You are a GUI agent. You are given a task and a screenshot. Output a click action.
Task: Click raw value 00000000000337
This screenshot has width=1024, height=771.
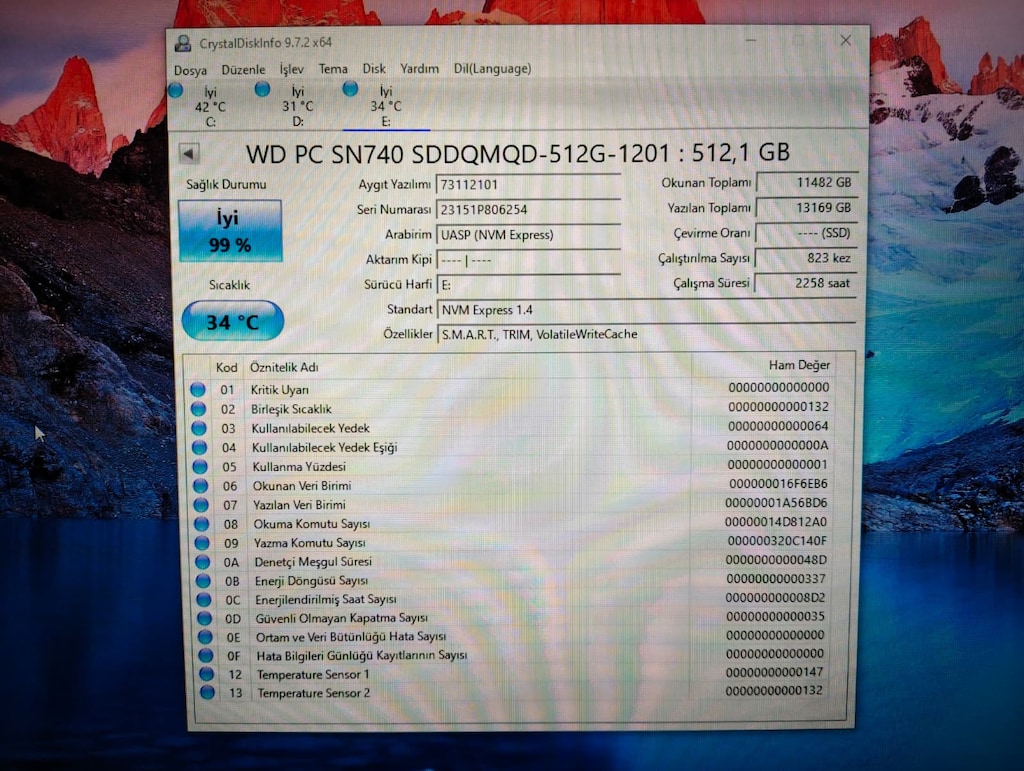point(776,579)
